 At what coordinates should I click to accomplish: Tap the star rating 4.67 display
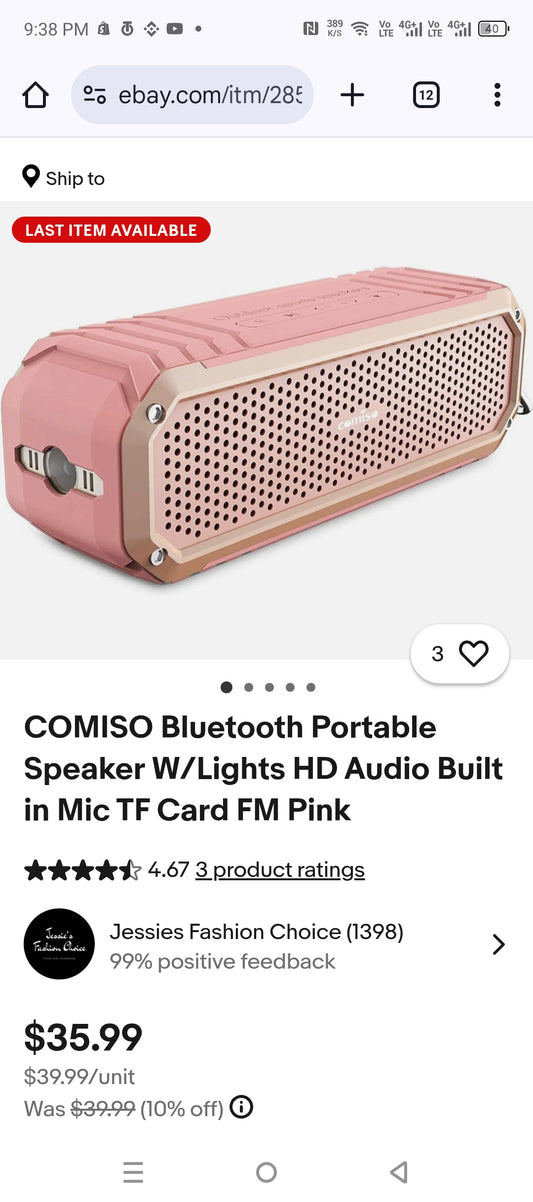pos(106,870)
